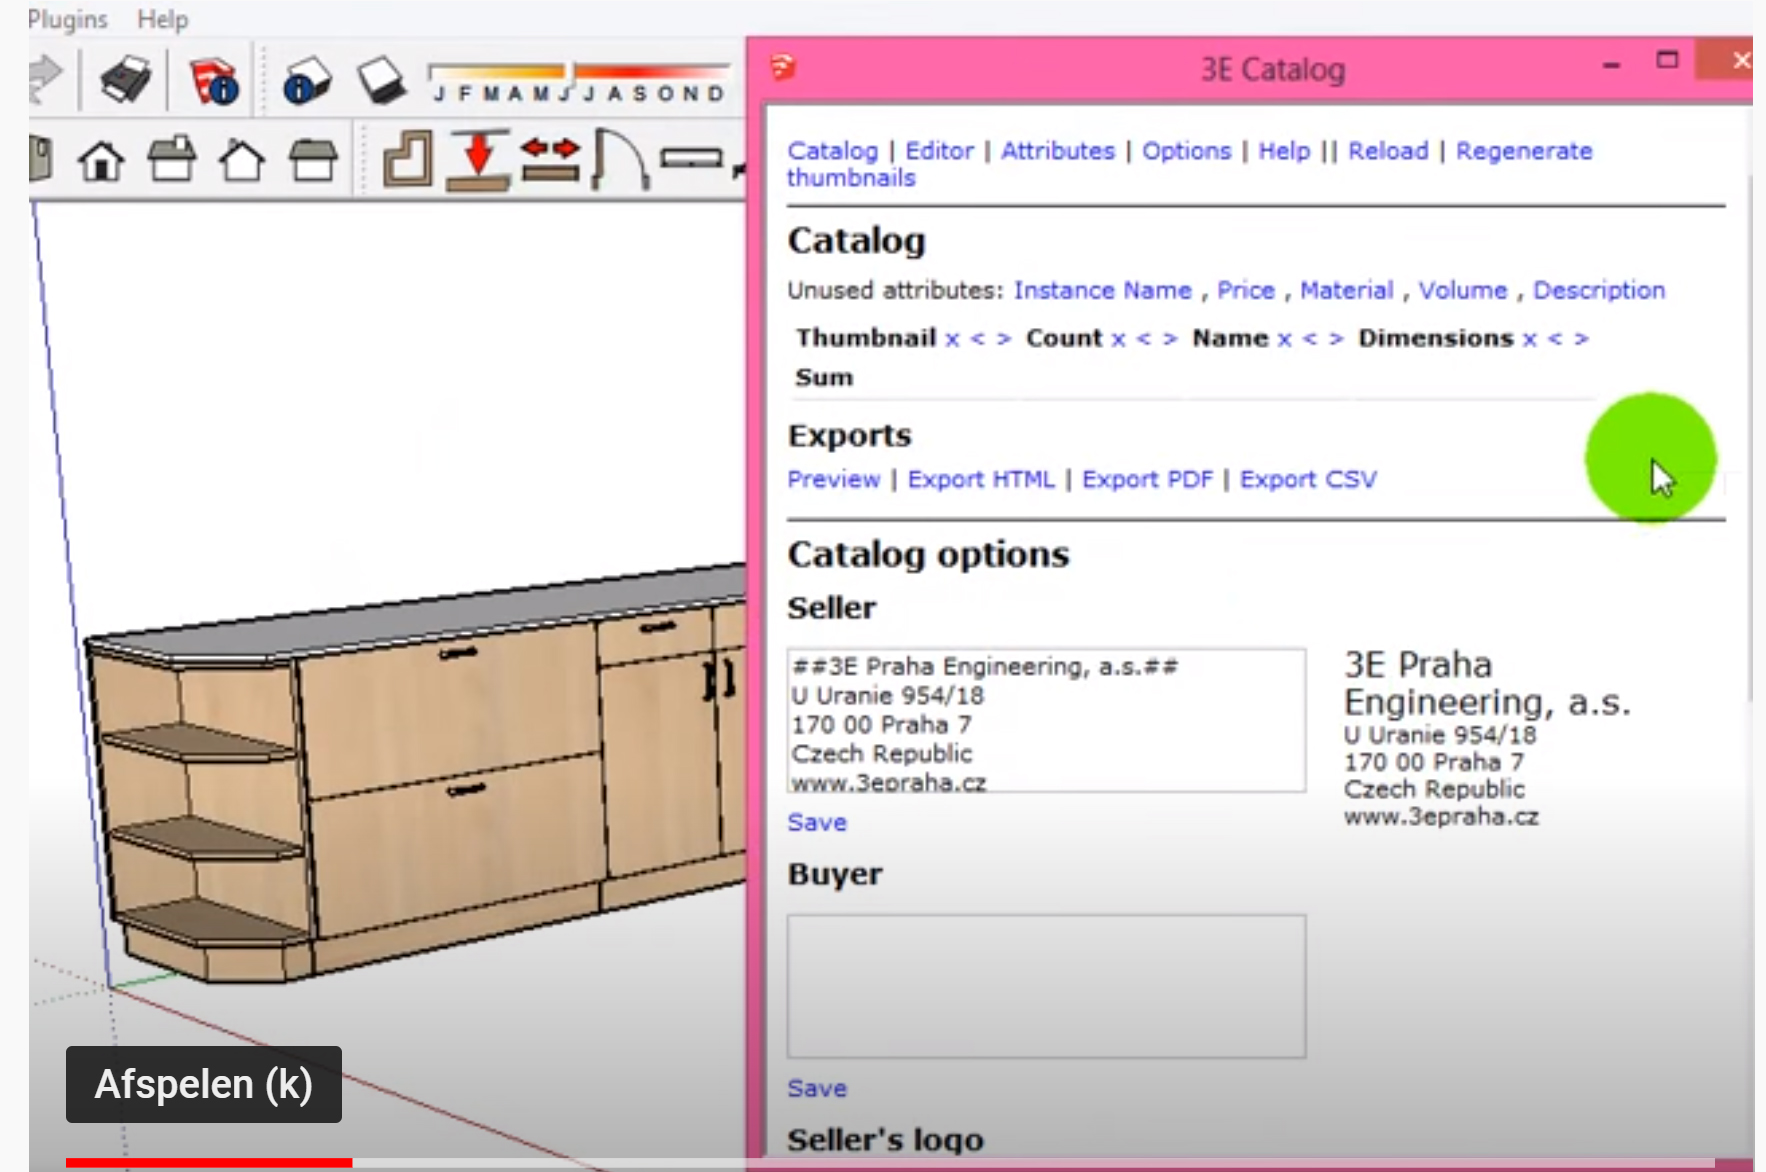Add the Price unused attribute
This screenshot has height=1172, width=1766.
(1245, 290)
